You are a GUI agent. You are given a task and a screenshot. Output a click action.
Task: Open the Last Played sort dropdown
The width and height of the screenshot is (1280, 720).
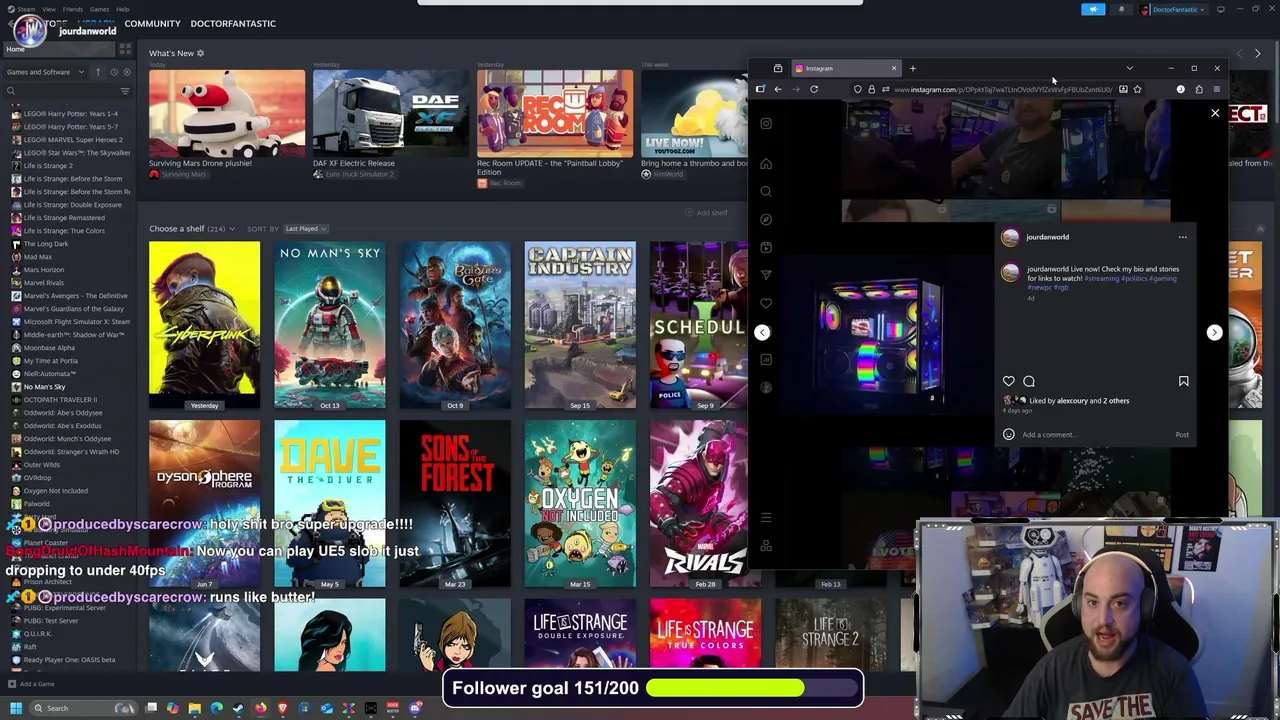305,229
